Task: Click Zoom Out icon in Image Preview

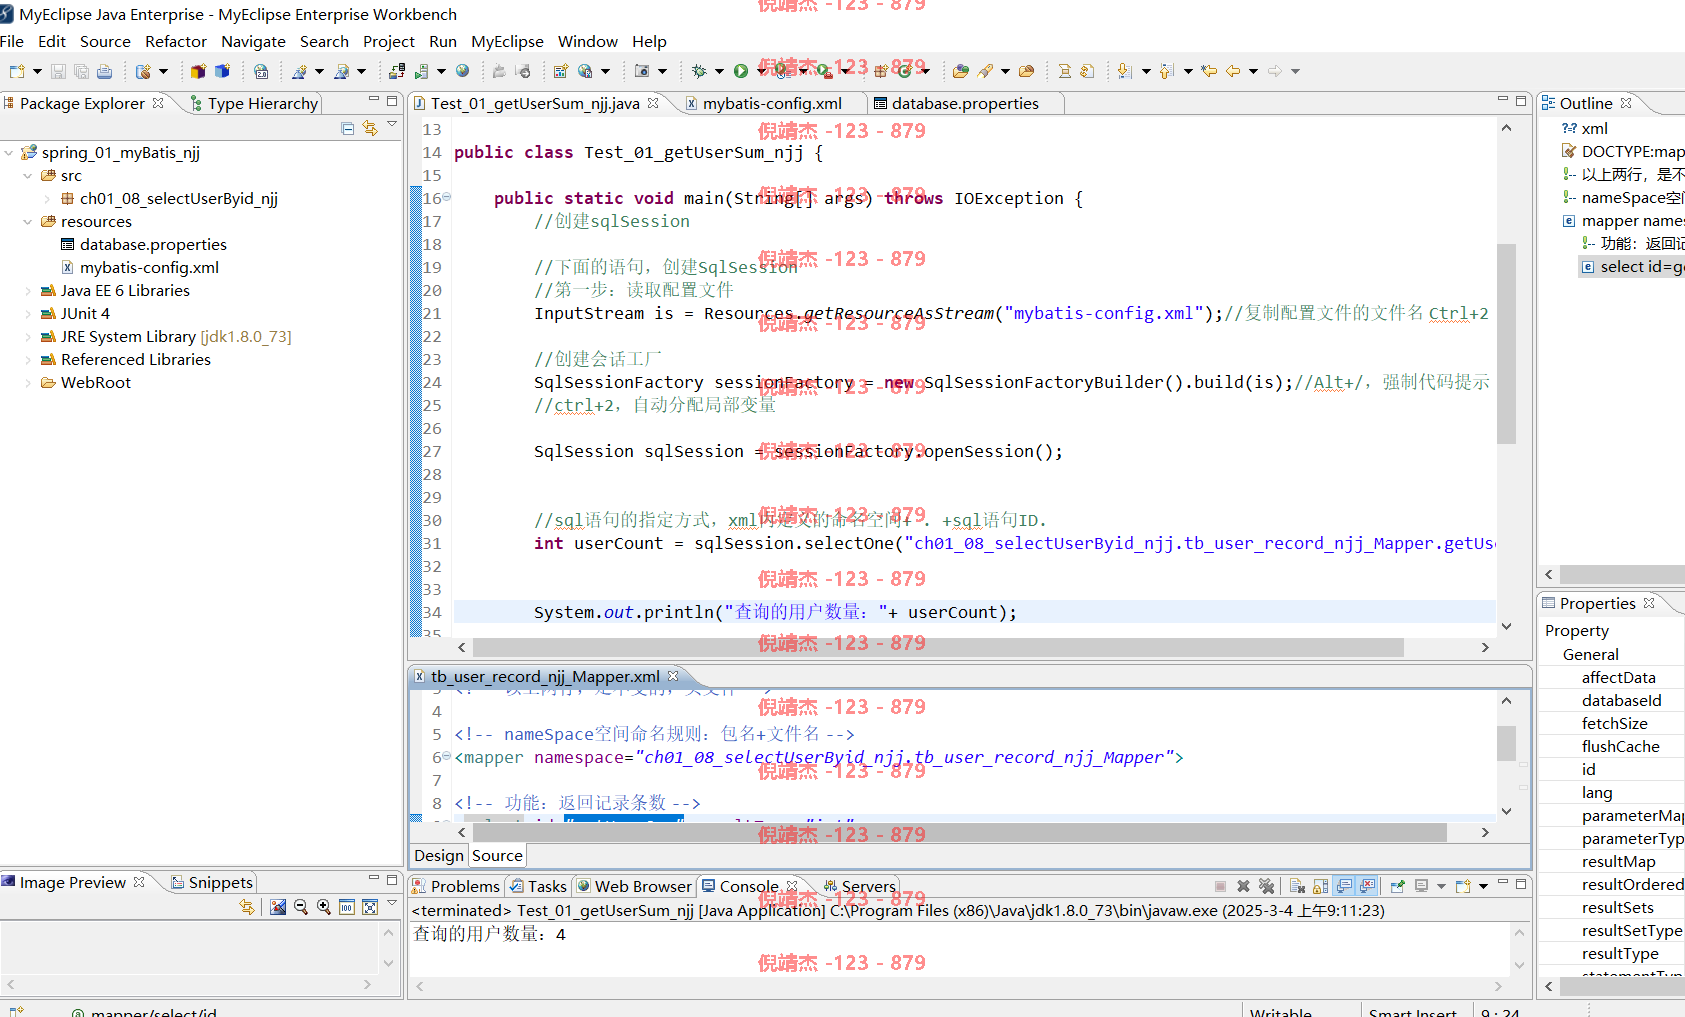Action: (301, 907)
